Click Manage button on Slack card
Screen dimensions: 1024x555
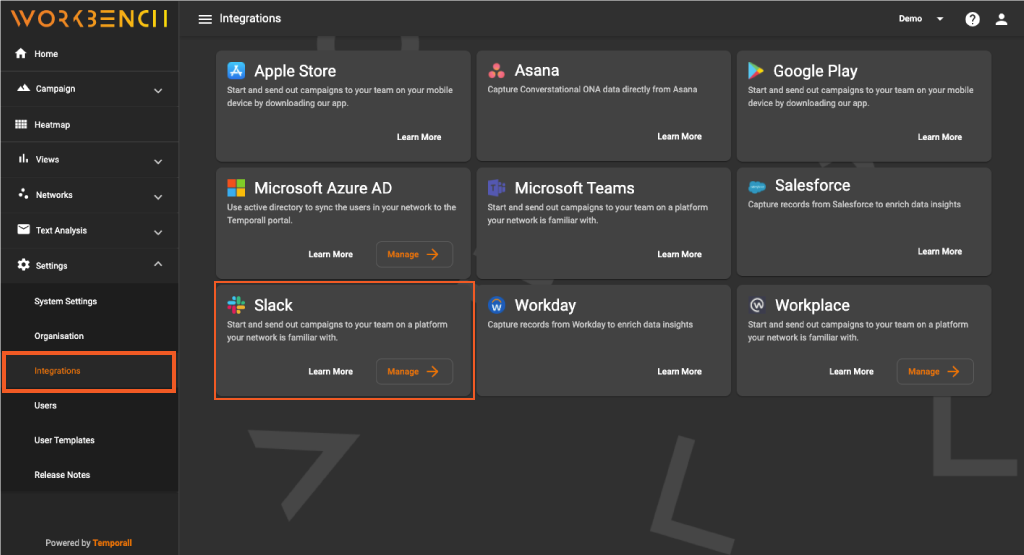pos(414,372)
